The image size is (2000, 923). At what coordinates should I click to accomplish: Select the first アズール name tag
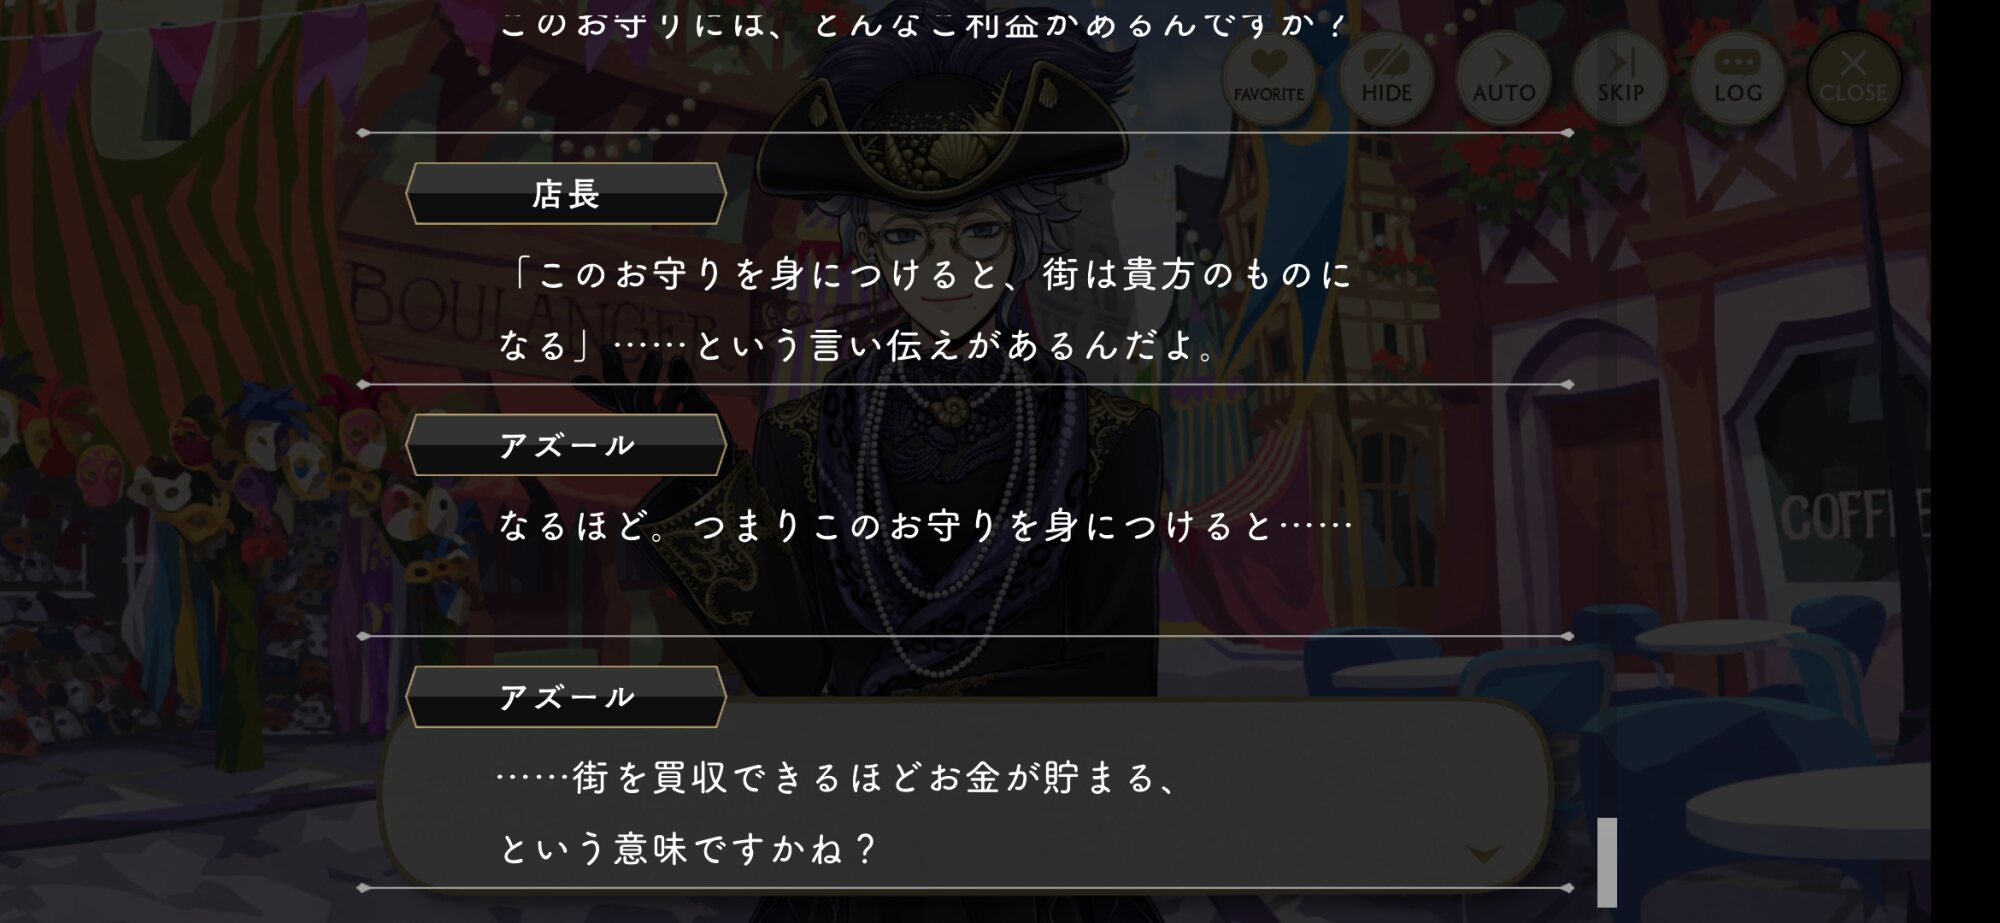coord(566,445)
